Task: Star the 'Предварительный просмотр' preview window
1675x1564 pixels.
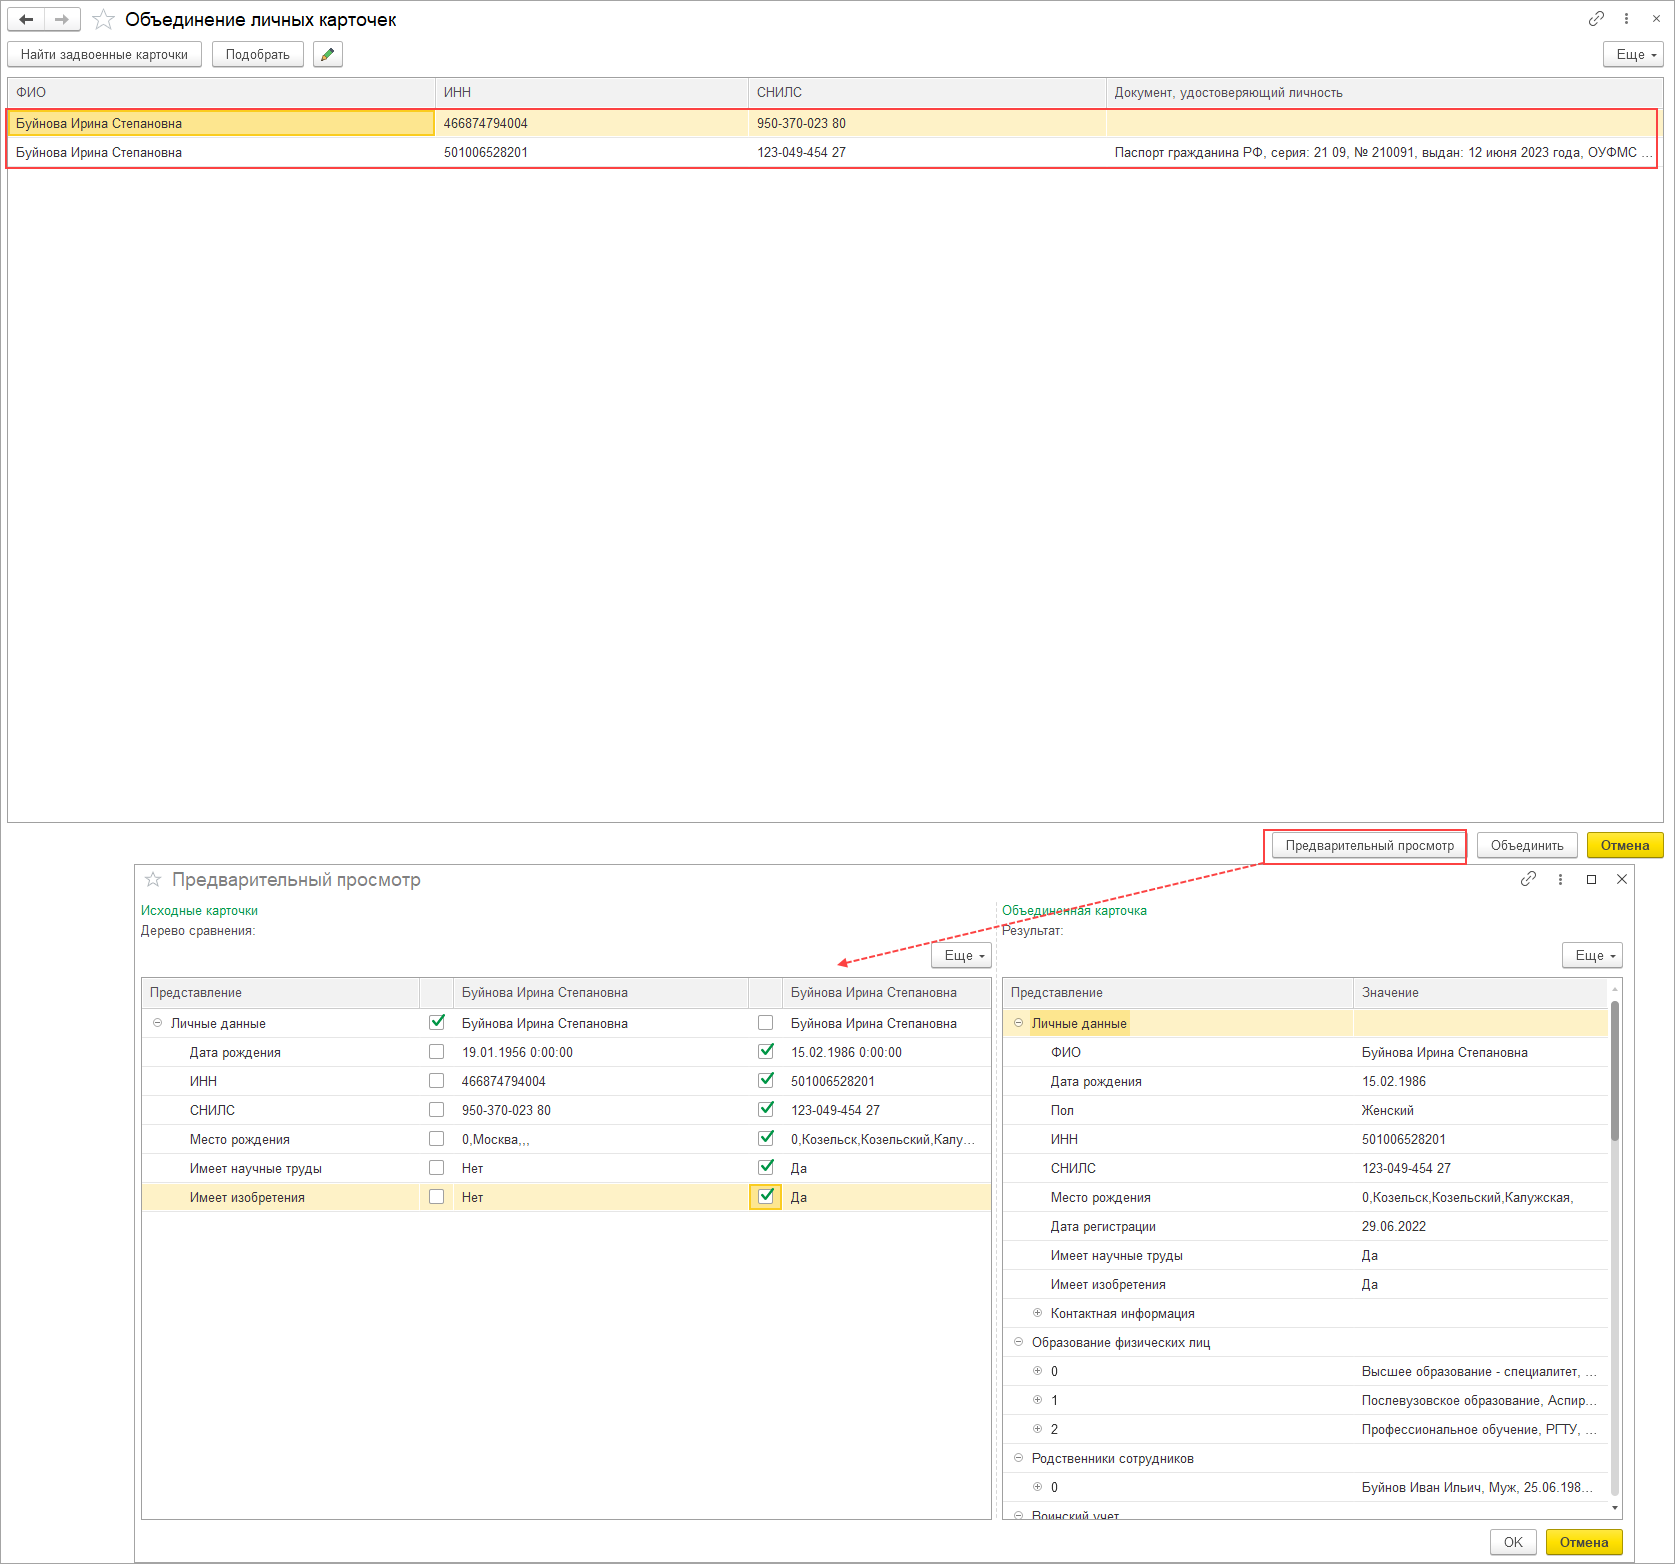Action: (153, 879)
